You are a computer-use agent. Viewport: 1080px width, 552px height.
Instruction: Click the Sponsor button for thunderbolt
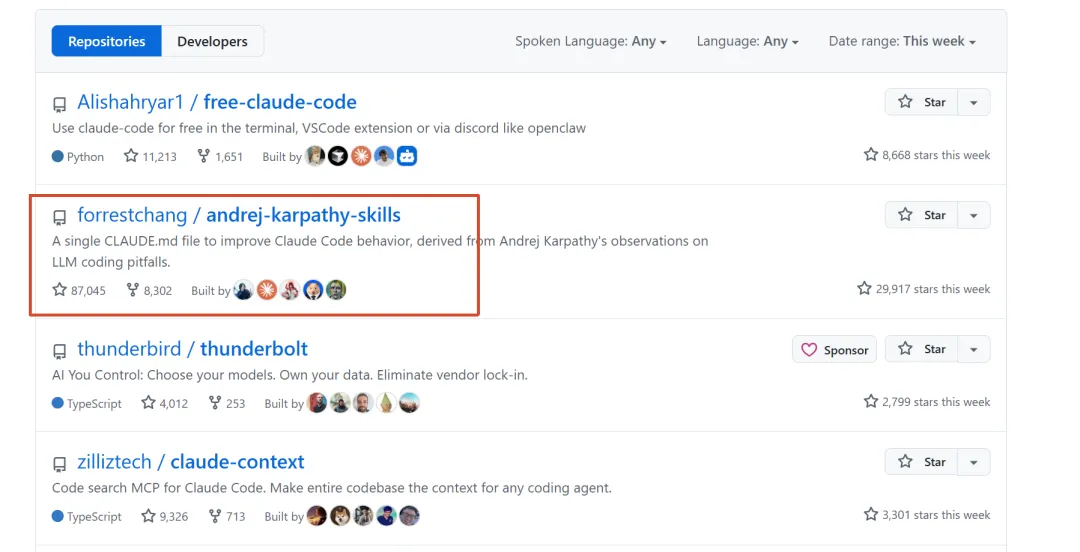[x=834, y=349]
